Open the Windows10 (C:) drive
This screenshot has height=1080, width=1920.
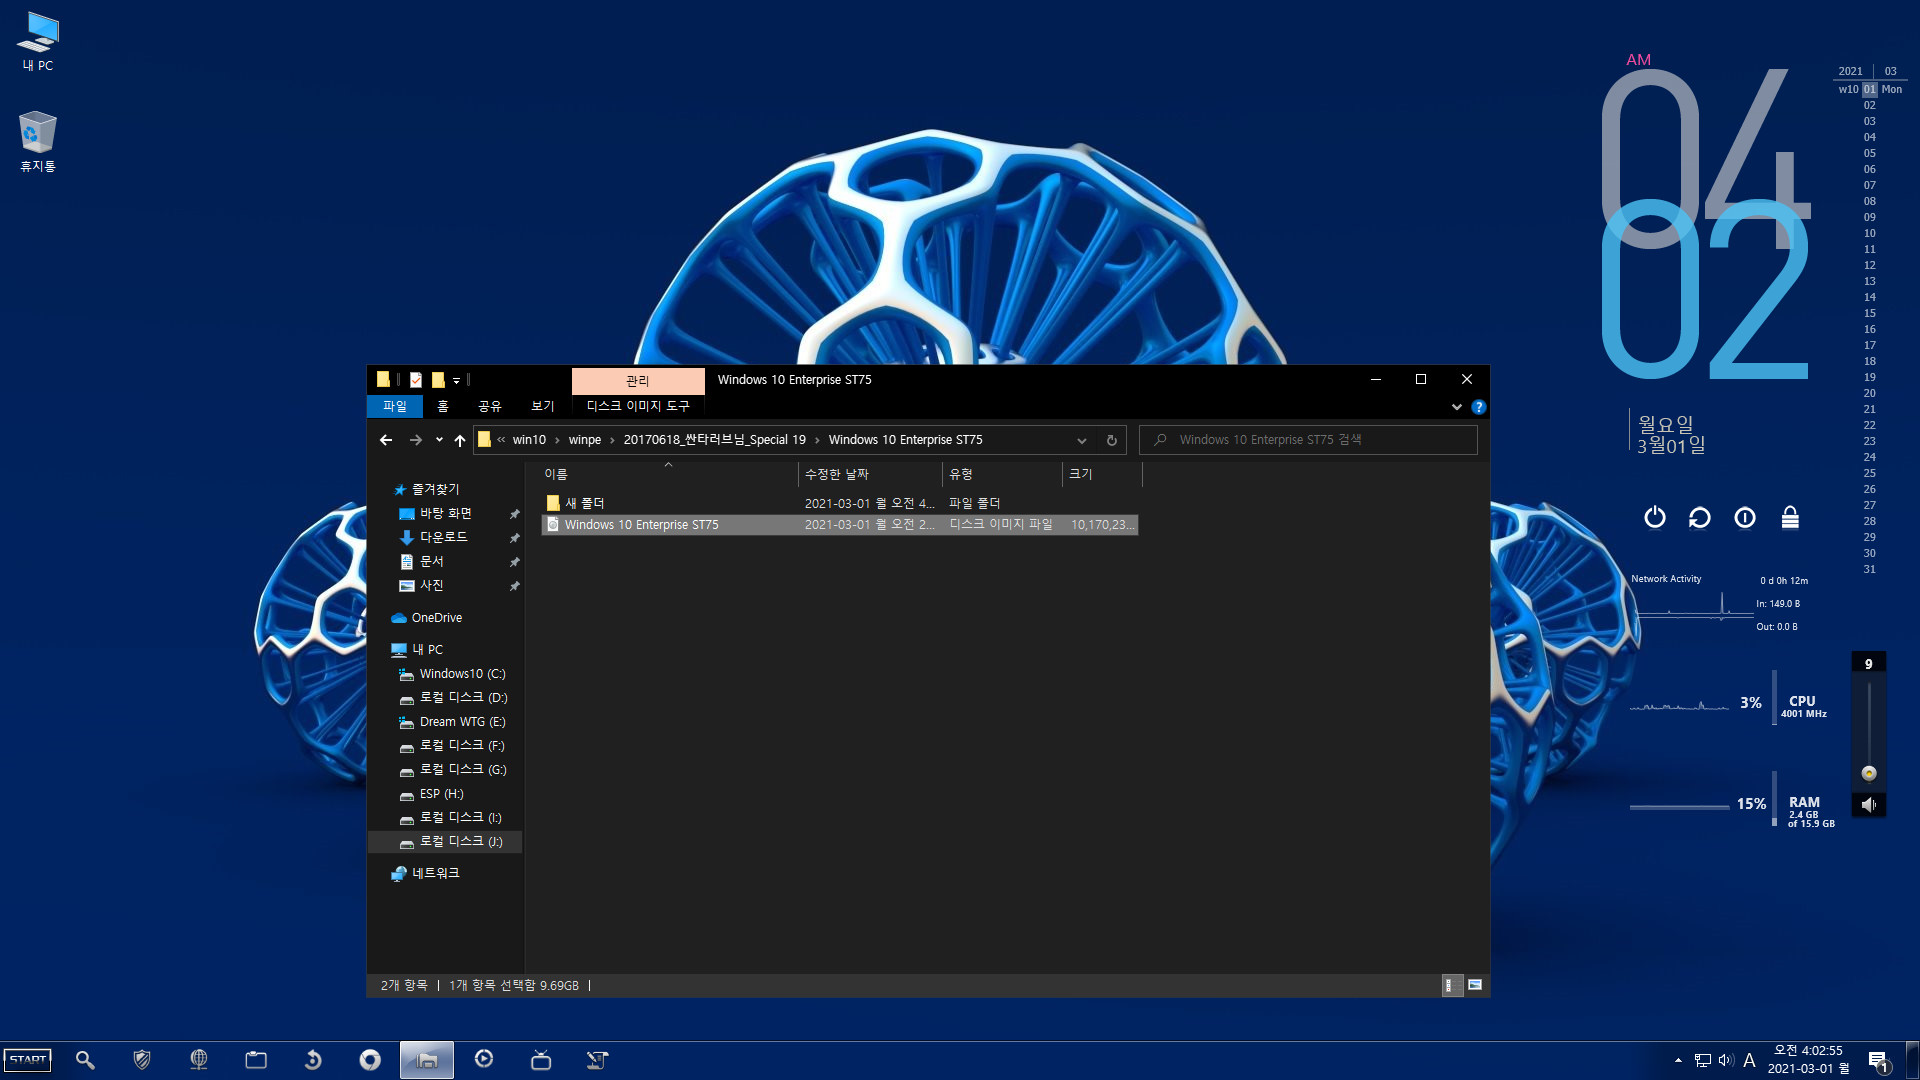[462, 674]
